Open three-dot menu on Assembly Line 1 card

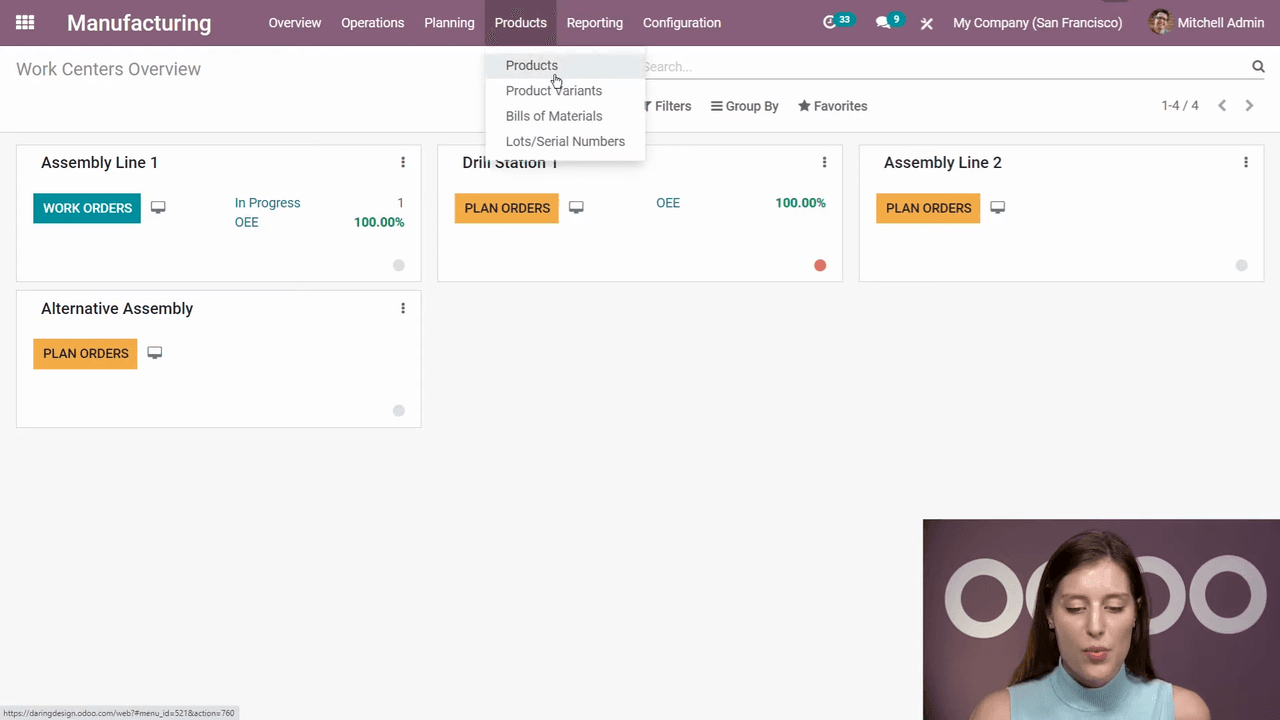[x=403, y=163]
